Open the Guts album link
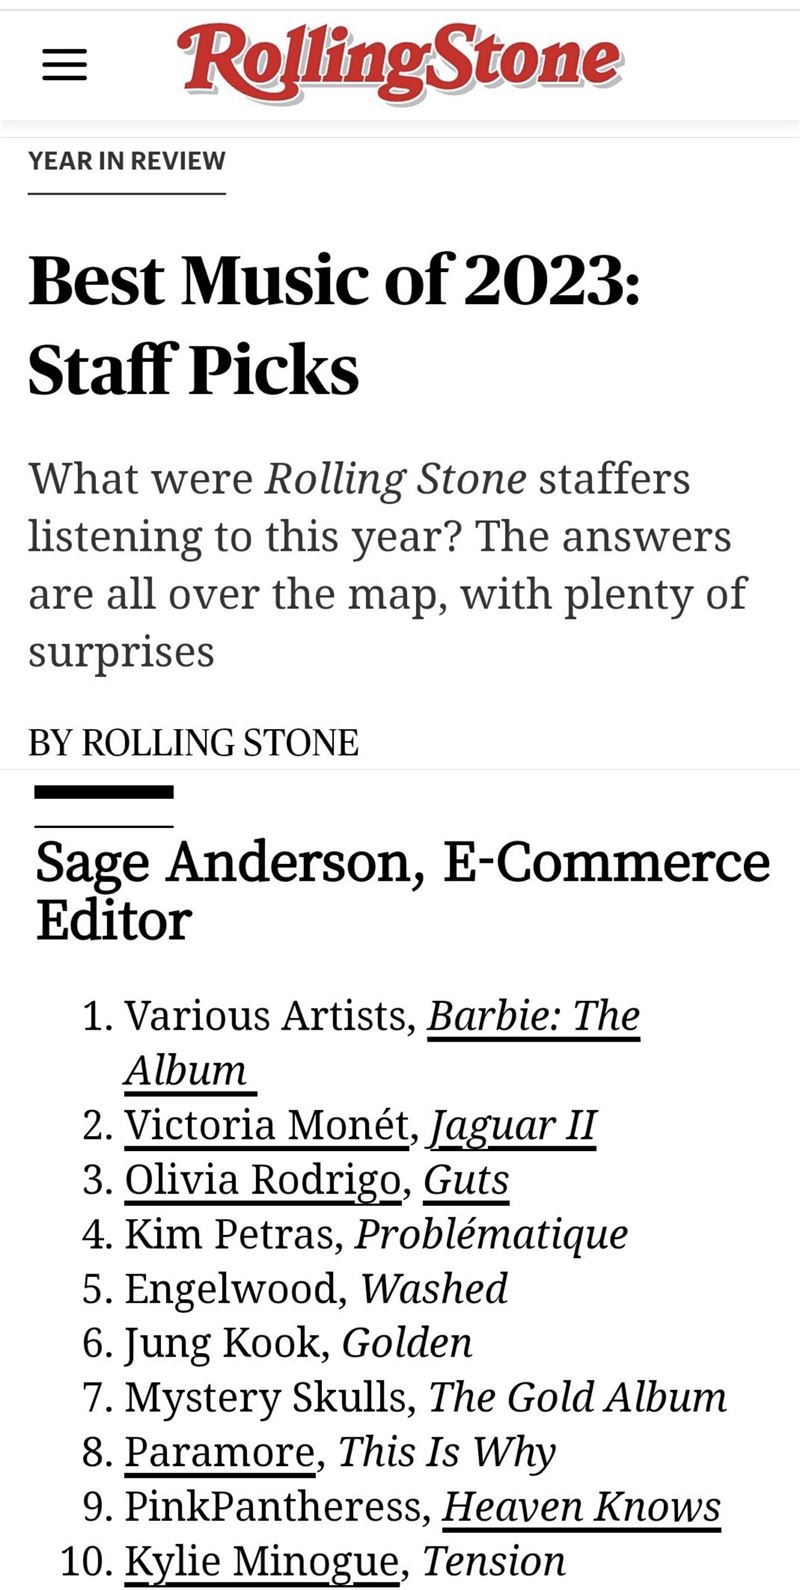Viewport: 800px width, 1590px height. (466, 1180)
